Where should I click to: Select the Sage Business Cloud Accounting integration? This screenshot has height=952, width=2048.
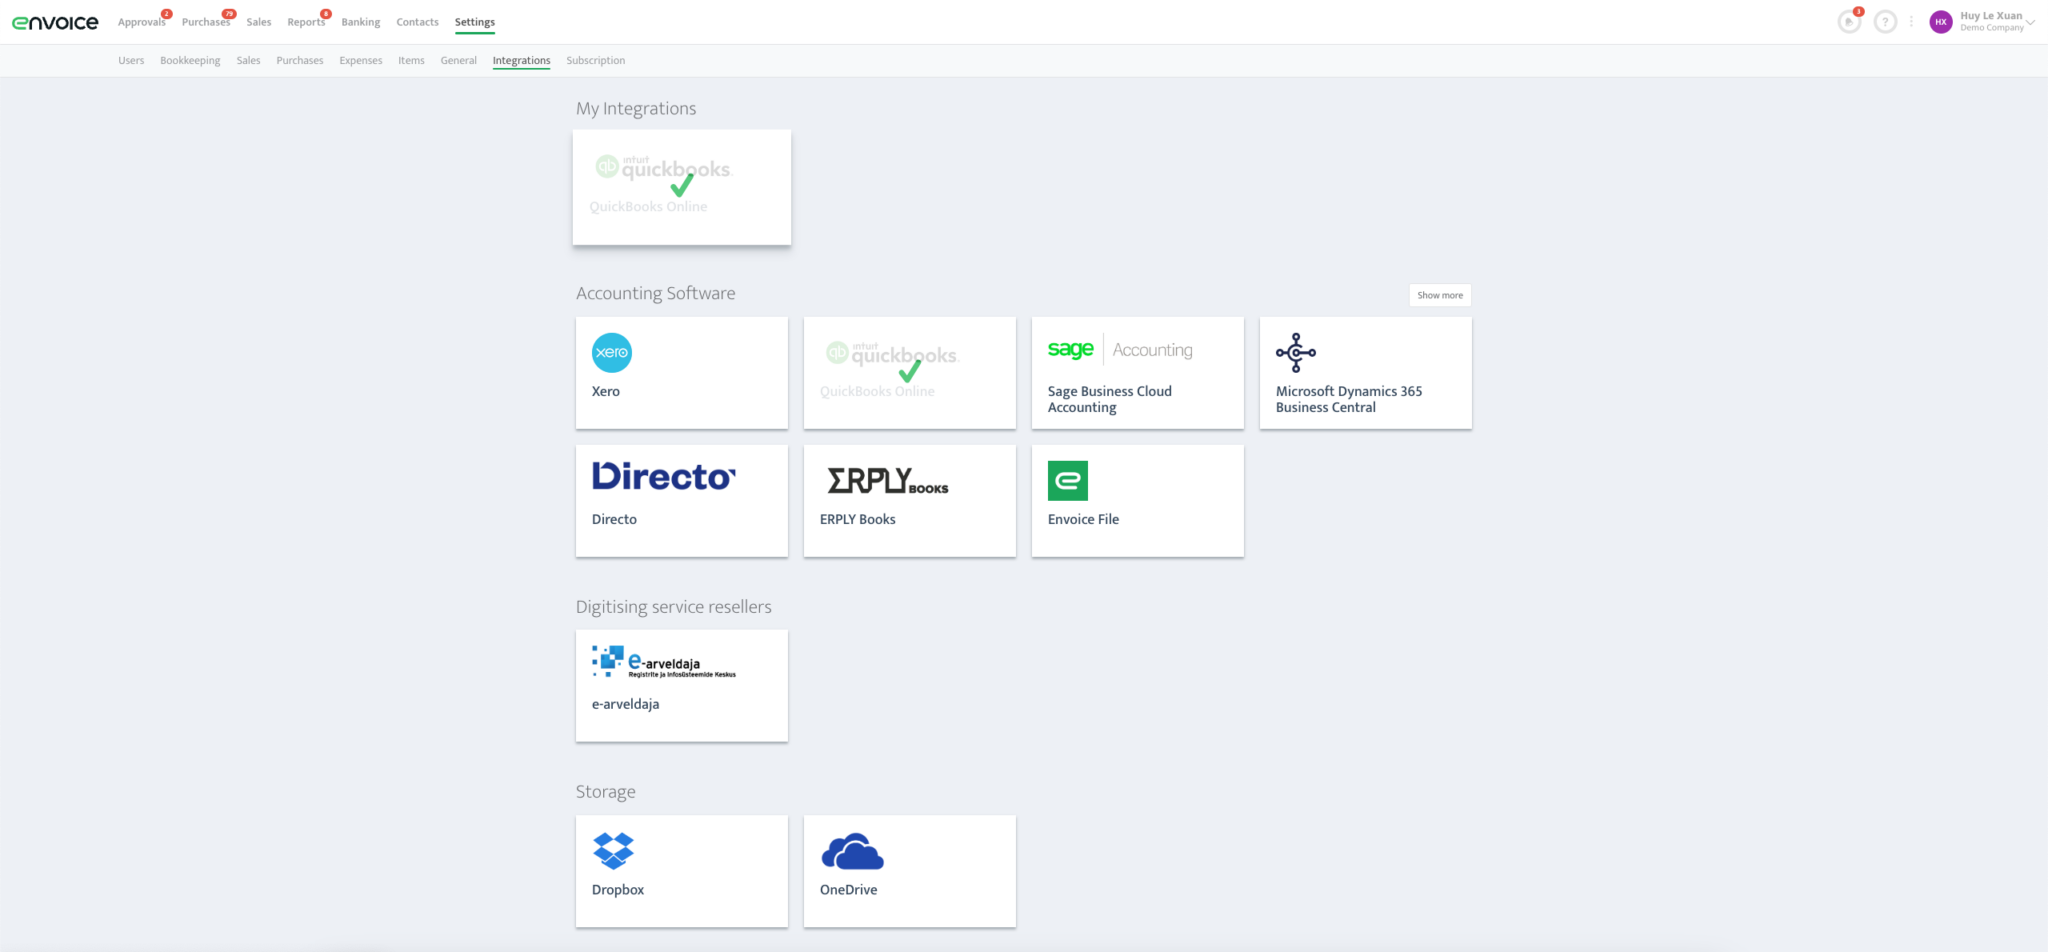pos(1137,372)
